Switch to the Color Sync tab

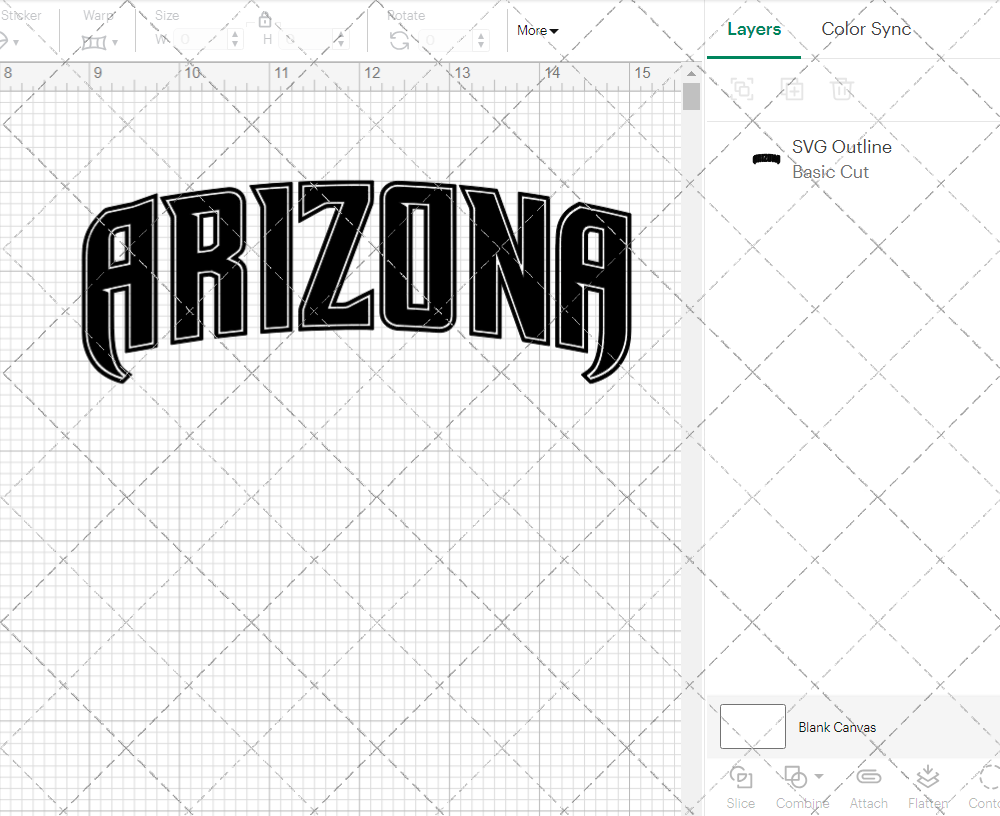(866, 29)
